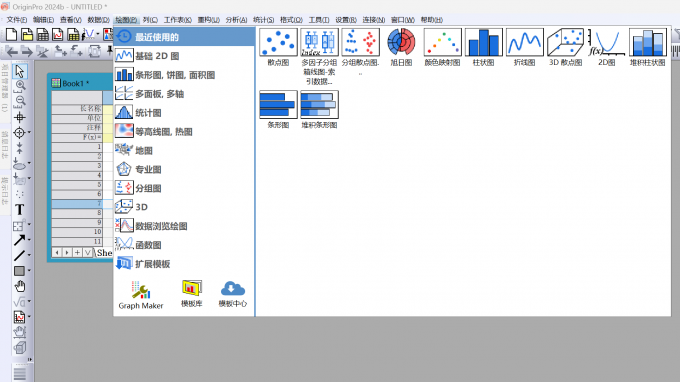Expand the Rectangle tool flyout arrow
Viewport: 680px width, 382px height.
click(29, 271)
